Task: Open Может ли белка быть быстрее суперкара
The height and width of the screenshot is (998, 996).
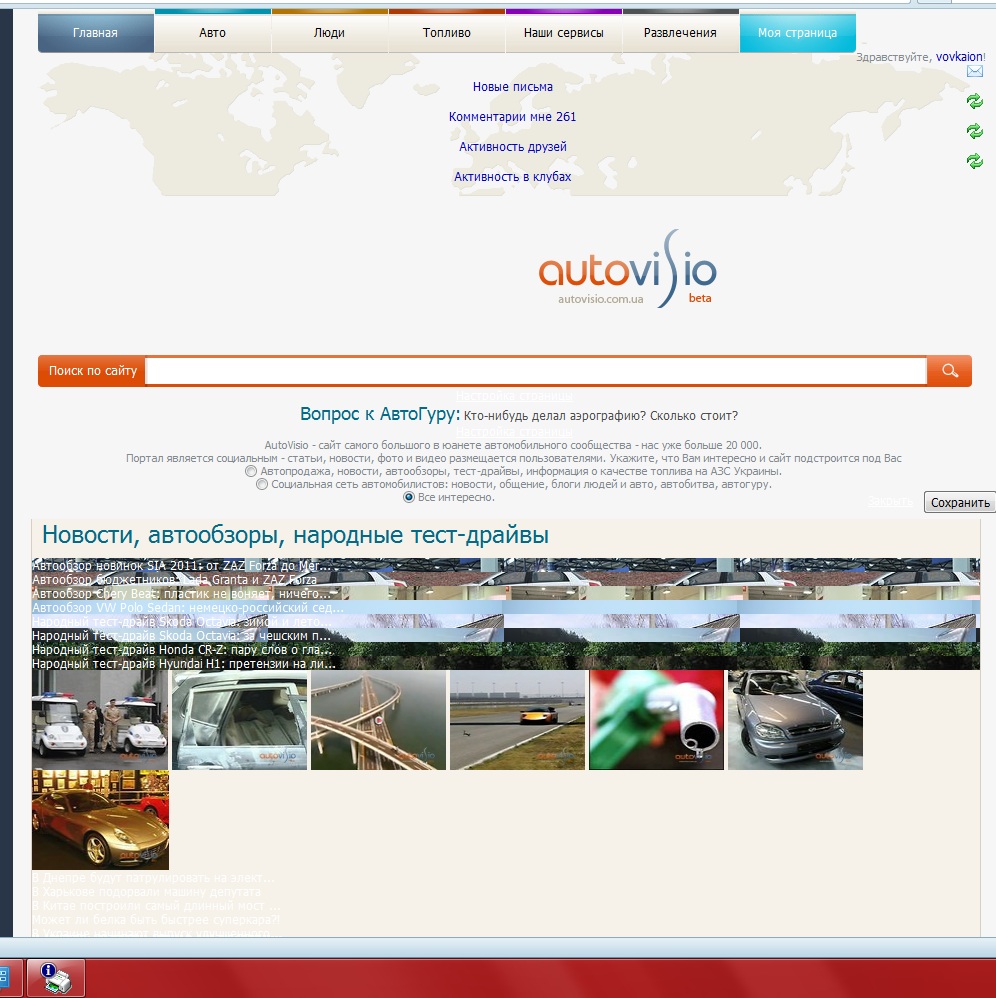Action: click(x=156, y=920)
